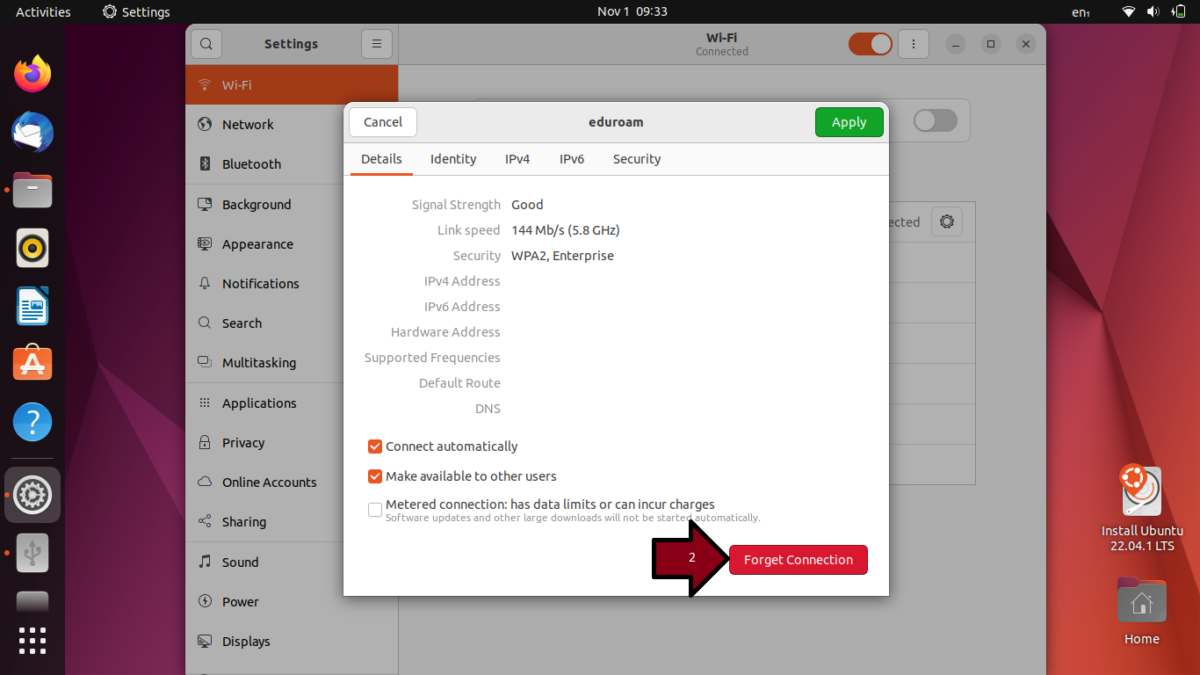Screen dimensions: 1200x675
Task: Click the Forget Connection button
Action: tap(798, 559)
